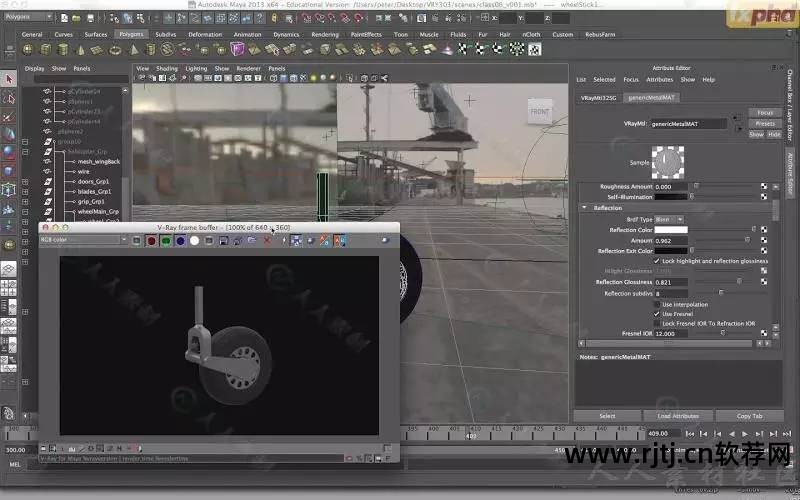Click the Copy Tab button

(749, 416)
